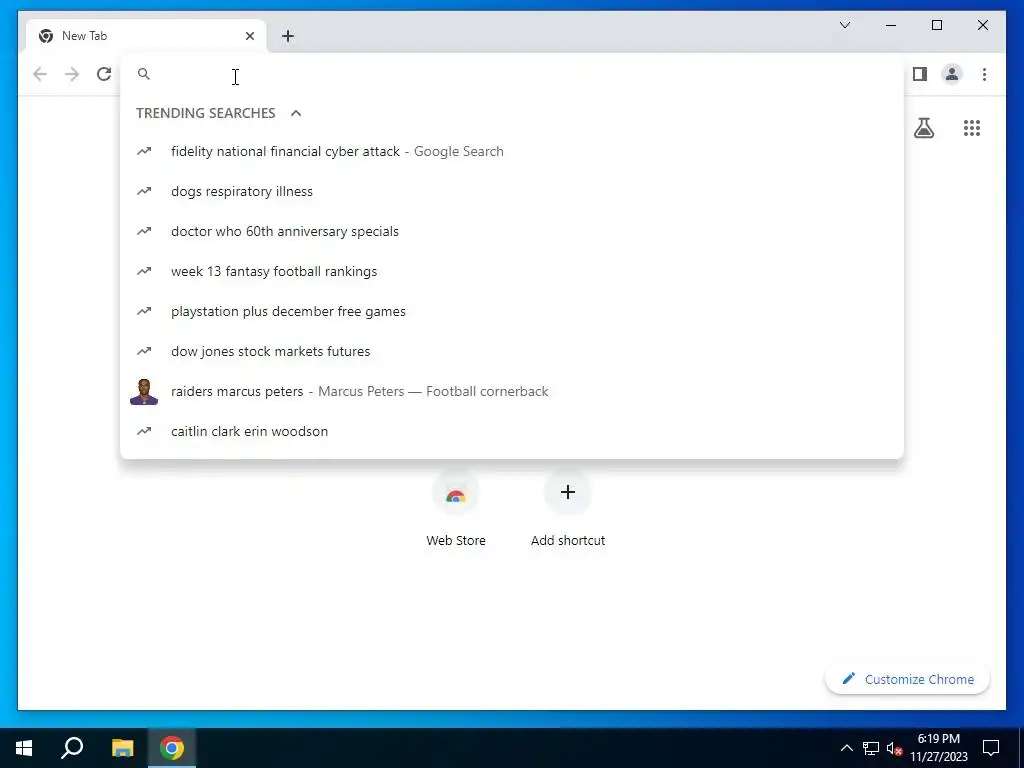The width and height of the screenshot is (1024, 768).
Task: Click the Marcus Peters photo thumbnail
Action: coord(144,392)
